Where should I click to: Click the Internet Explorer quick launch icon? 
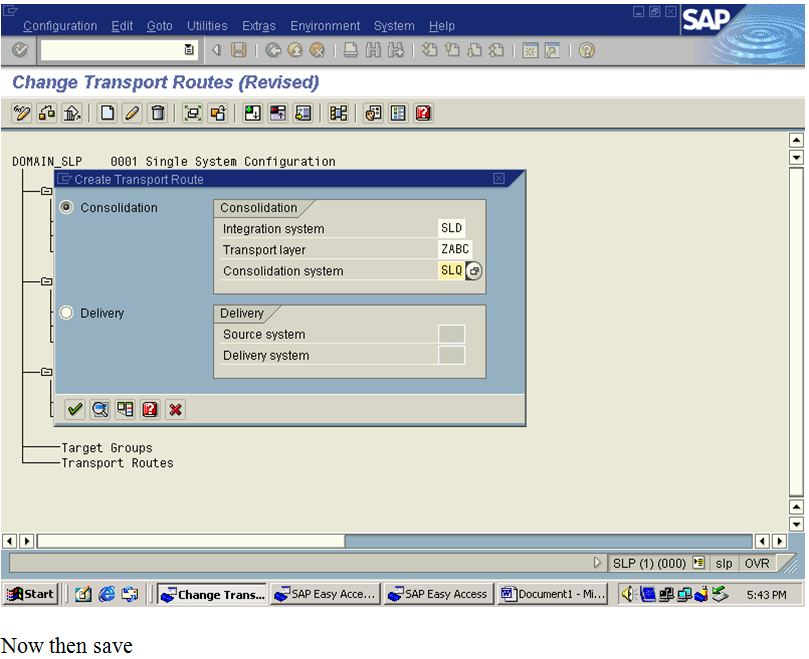click(x=107, y=594)
